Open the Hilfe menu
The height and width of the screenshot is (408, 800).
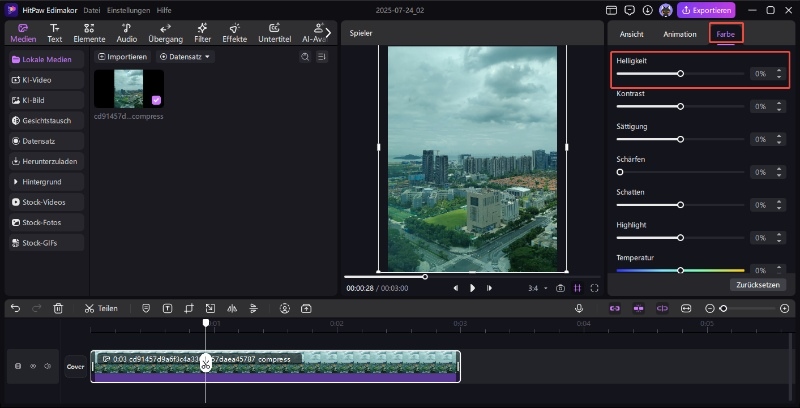pyautogui.click(x=164, y=10)
